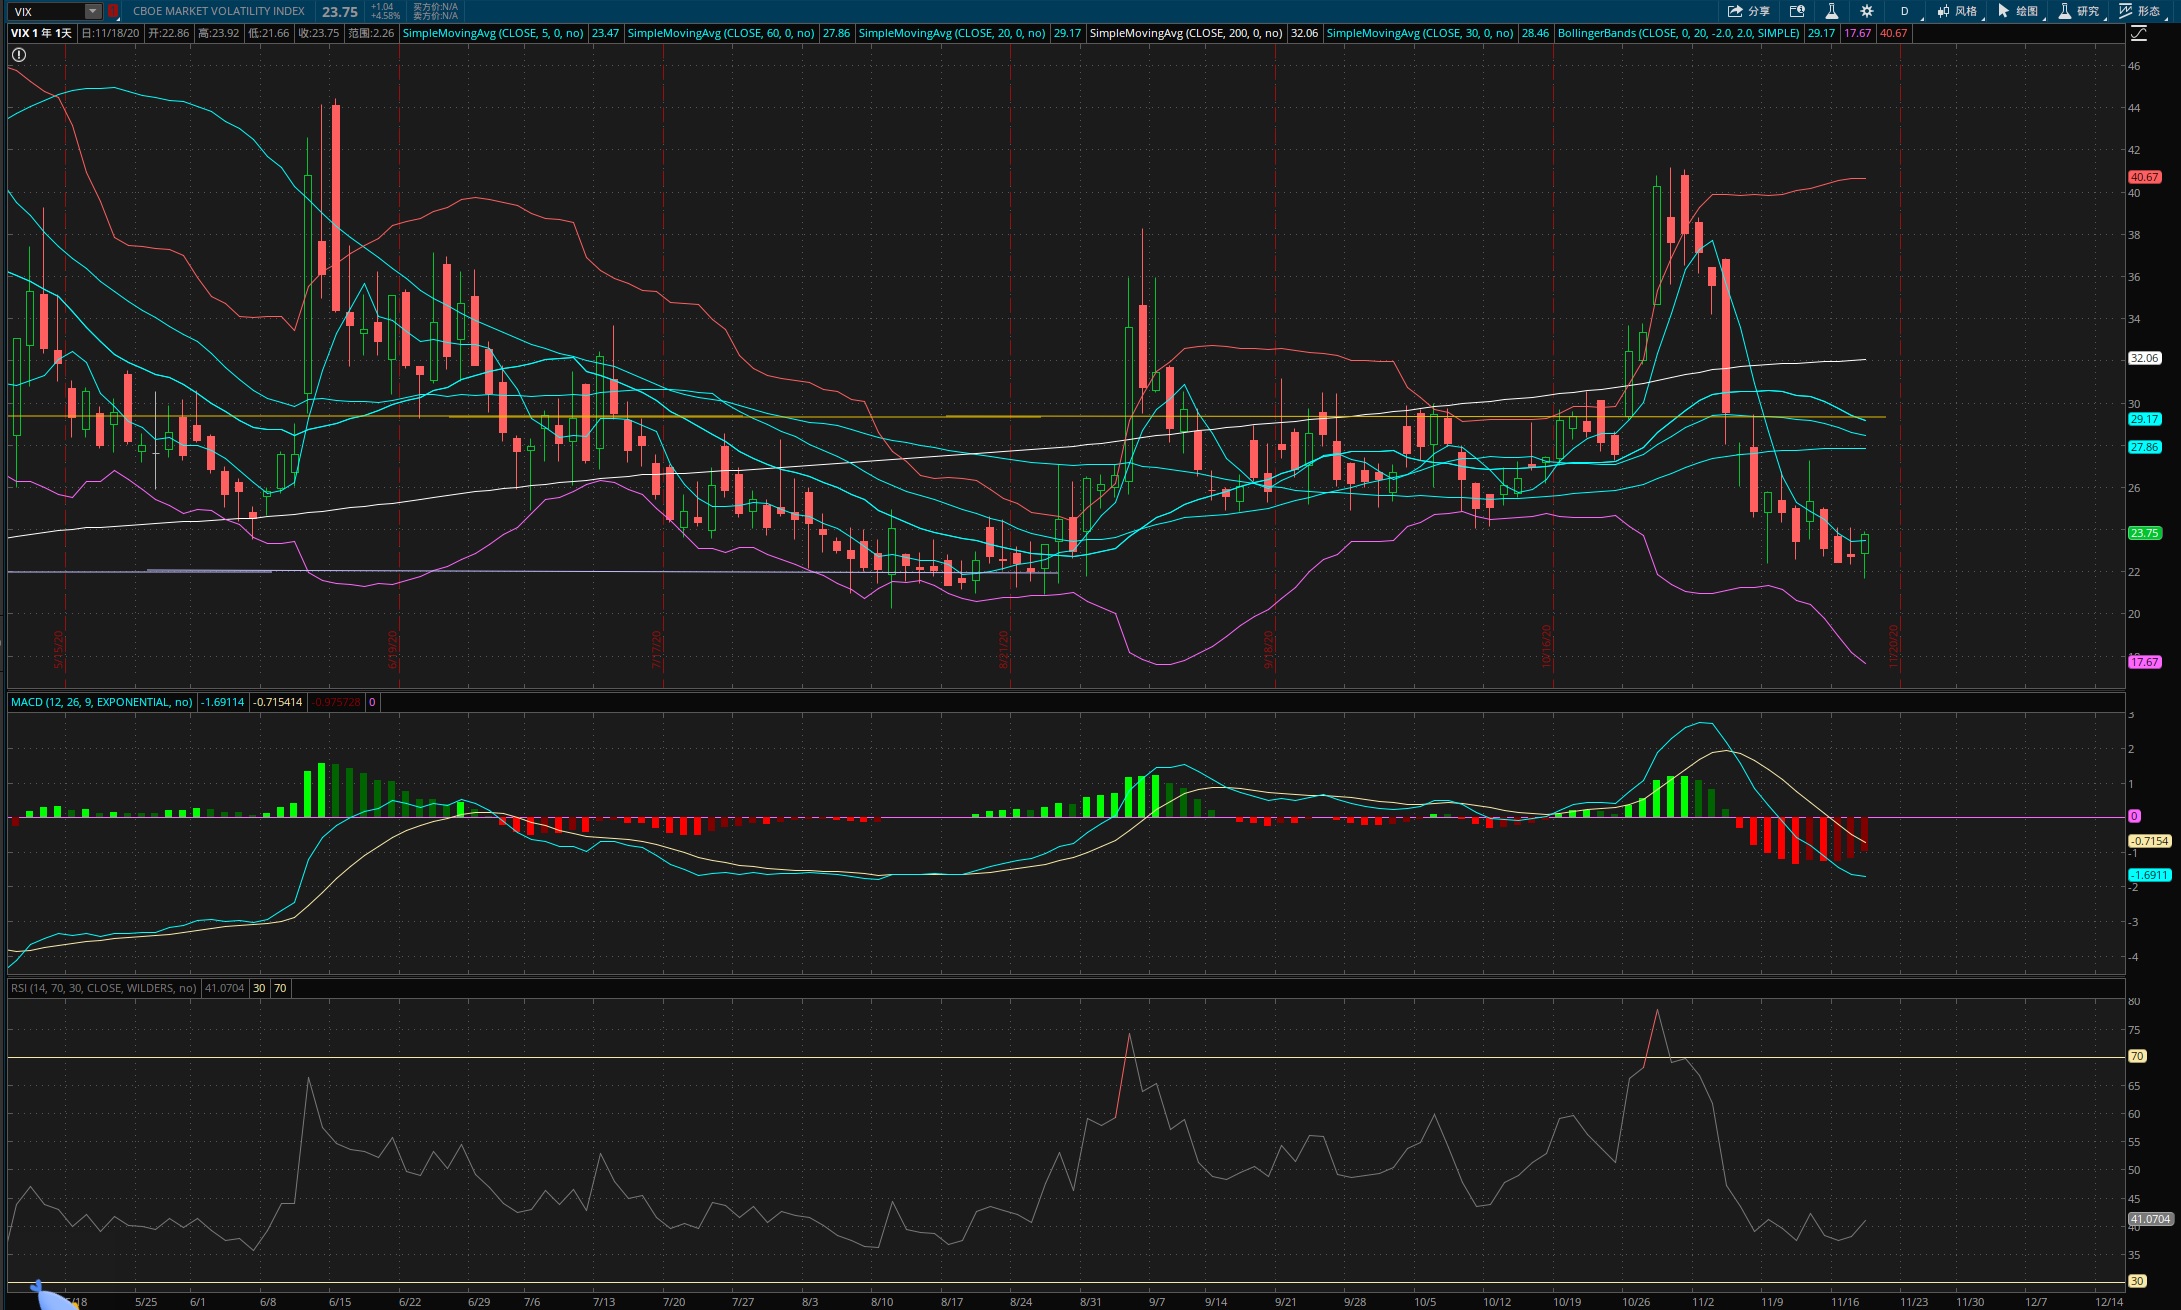Select the 绘图 drawing cursor icon
The width and height of the screenshot is (2181, 1310).
point(2003,11)
